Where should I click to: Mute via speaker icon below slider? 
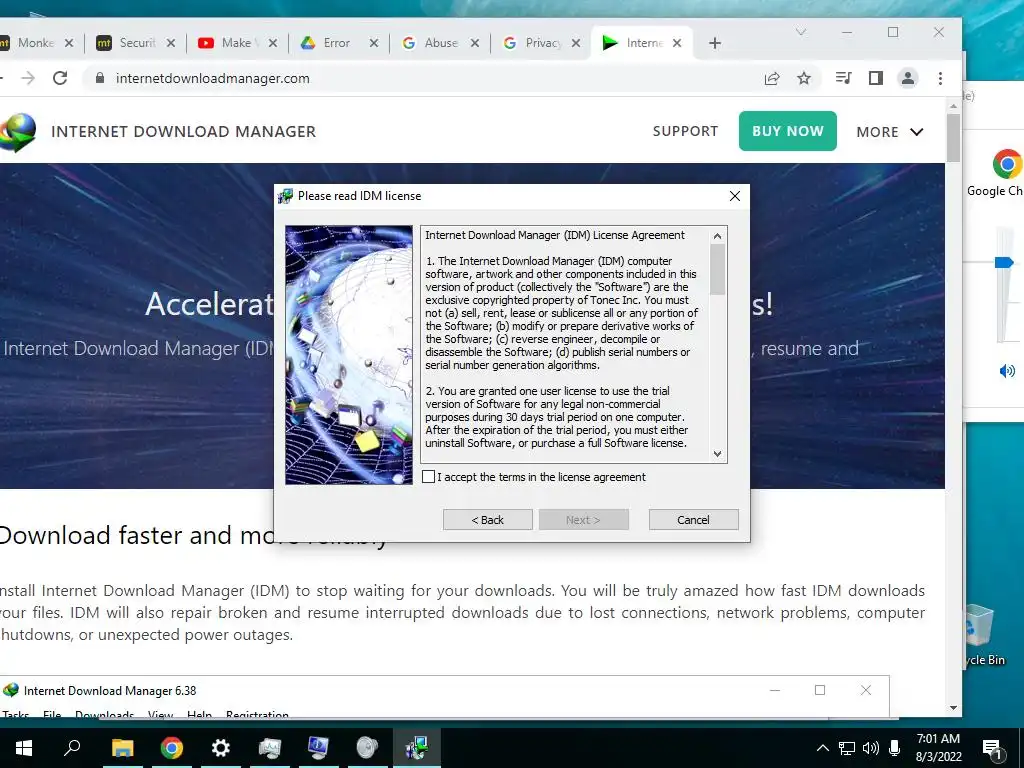(1007, 371)
